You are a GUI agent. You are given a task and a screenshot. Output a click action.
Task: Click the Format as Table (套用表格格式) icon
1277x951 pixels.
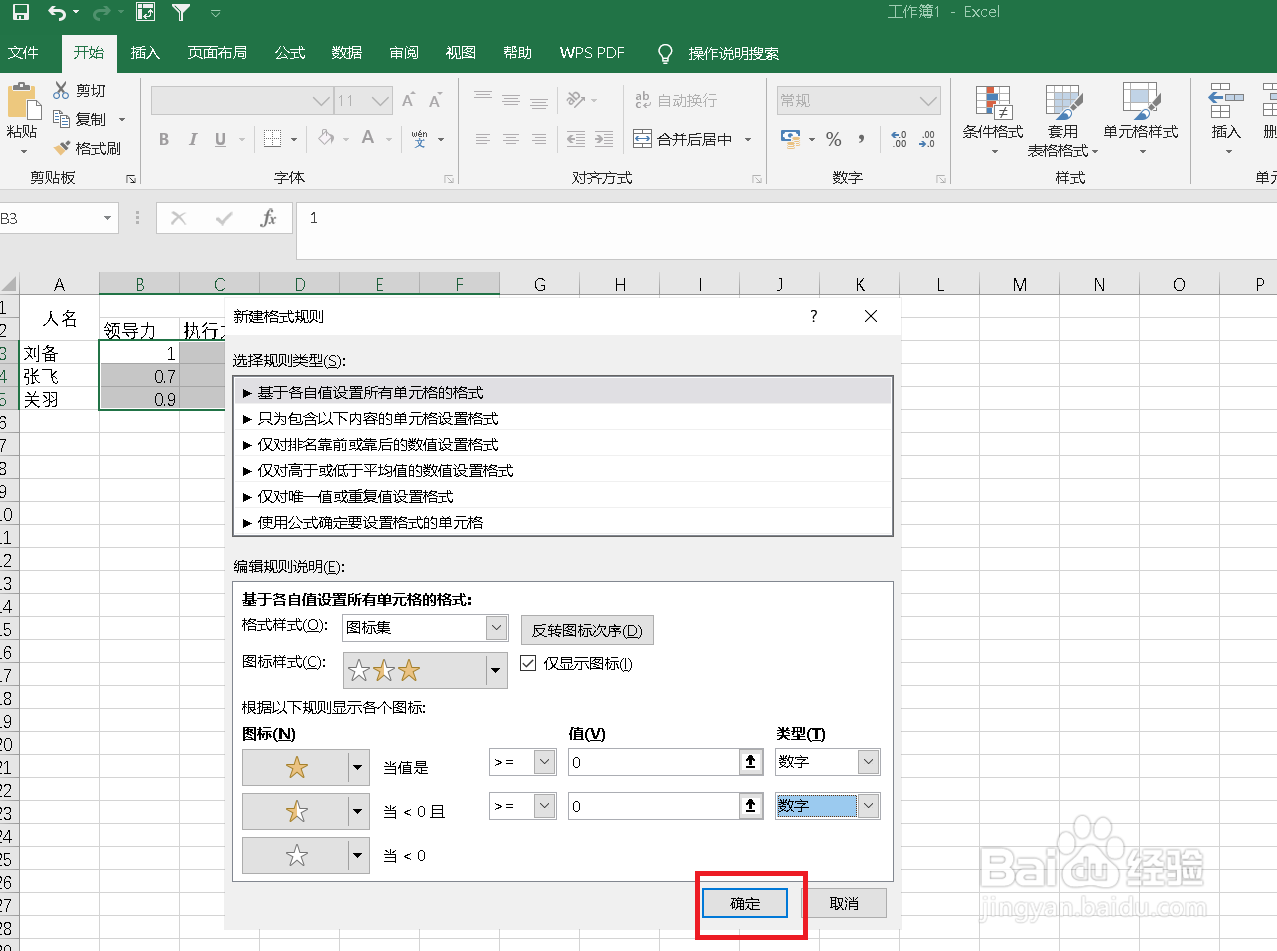(1063, 115)
